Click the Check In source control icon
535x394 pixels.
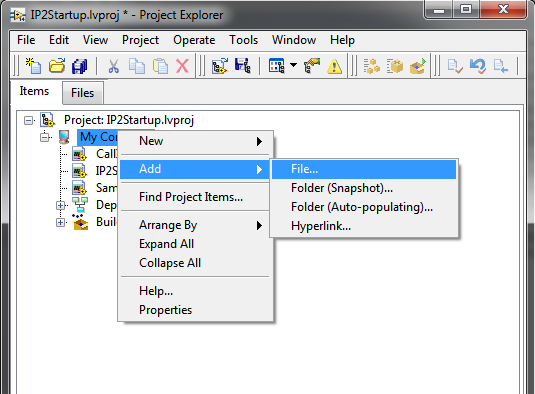[455, 66]
